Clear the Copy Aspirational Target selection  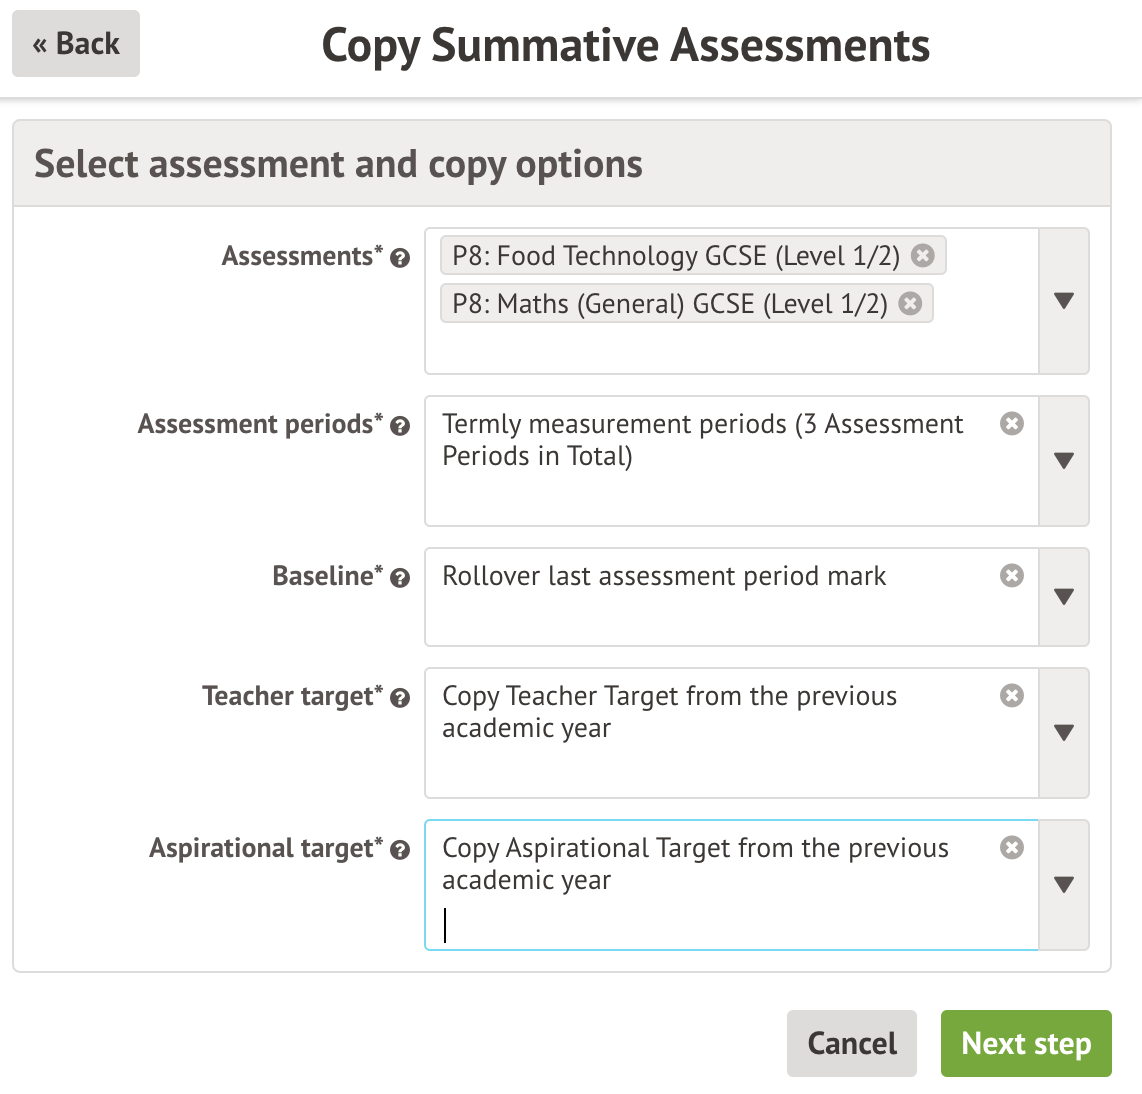(x=1012, y=848)
